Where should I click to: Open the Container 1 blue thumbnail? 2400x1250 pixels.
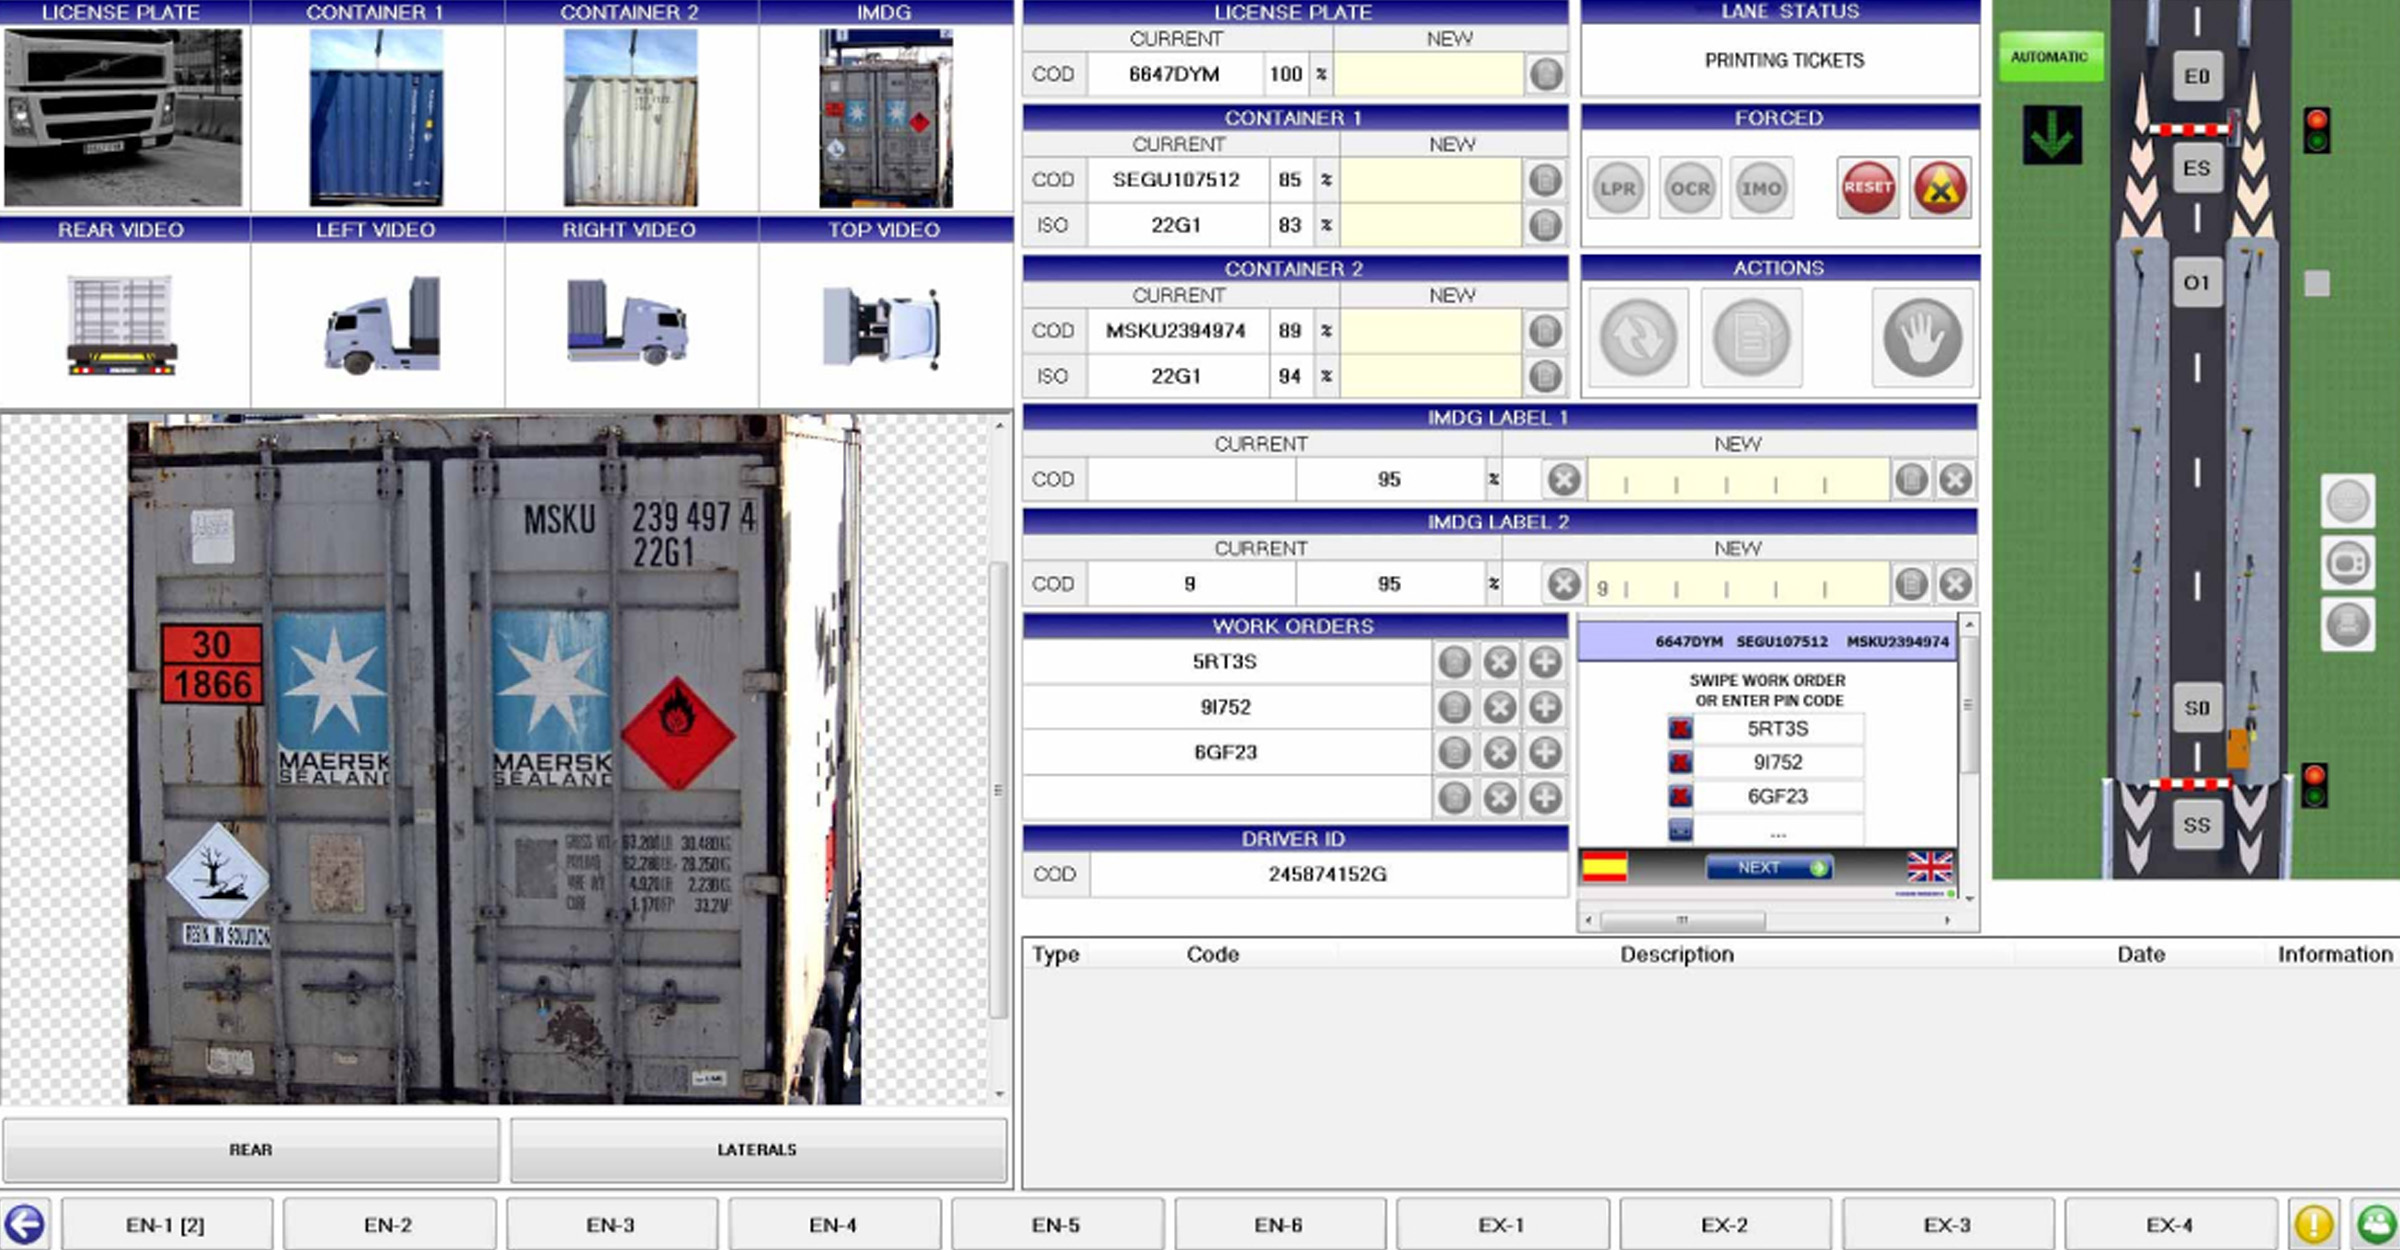[x=376, y=117]
